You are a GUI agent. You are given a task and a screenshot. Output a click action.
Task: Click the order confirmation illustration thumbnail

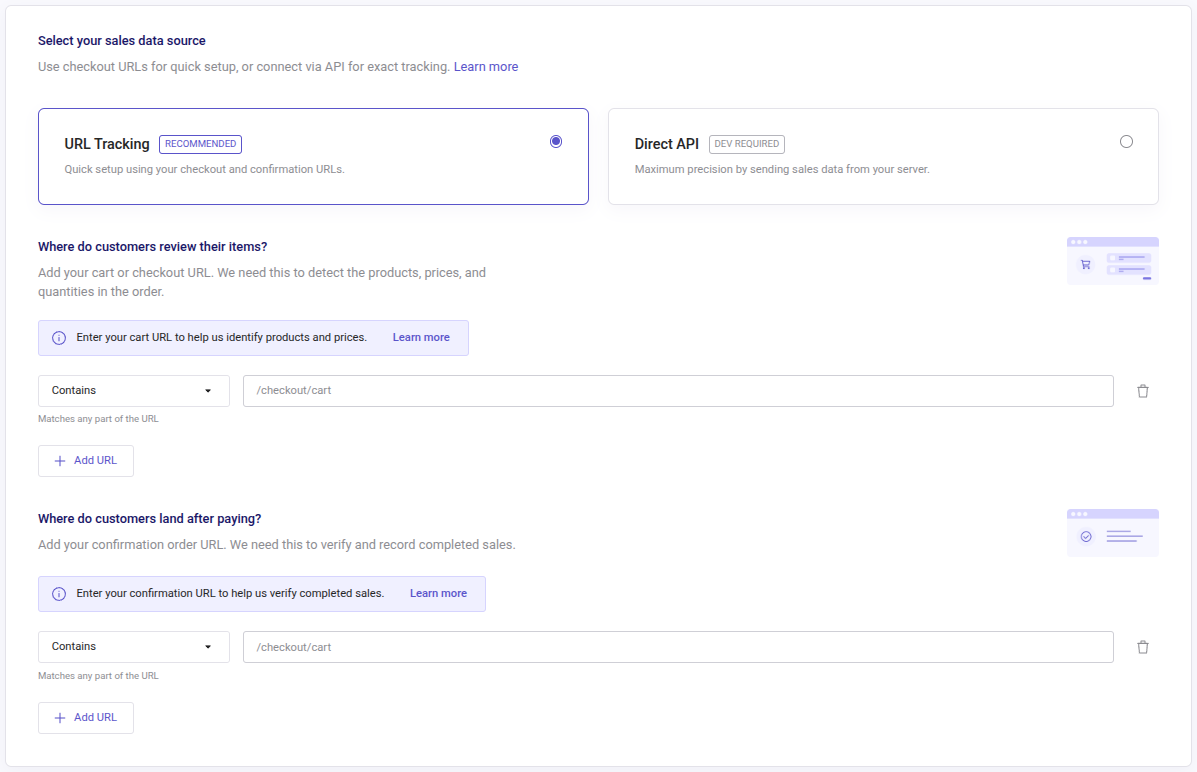click(1112, 532)
